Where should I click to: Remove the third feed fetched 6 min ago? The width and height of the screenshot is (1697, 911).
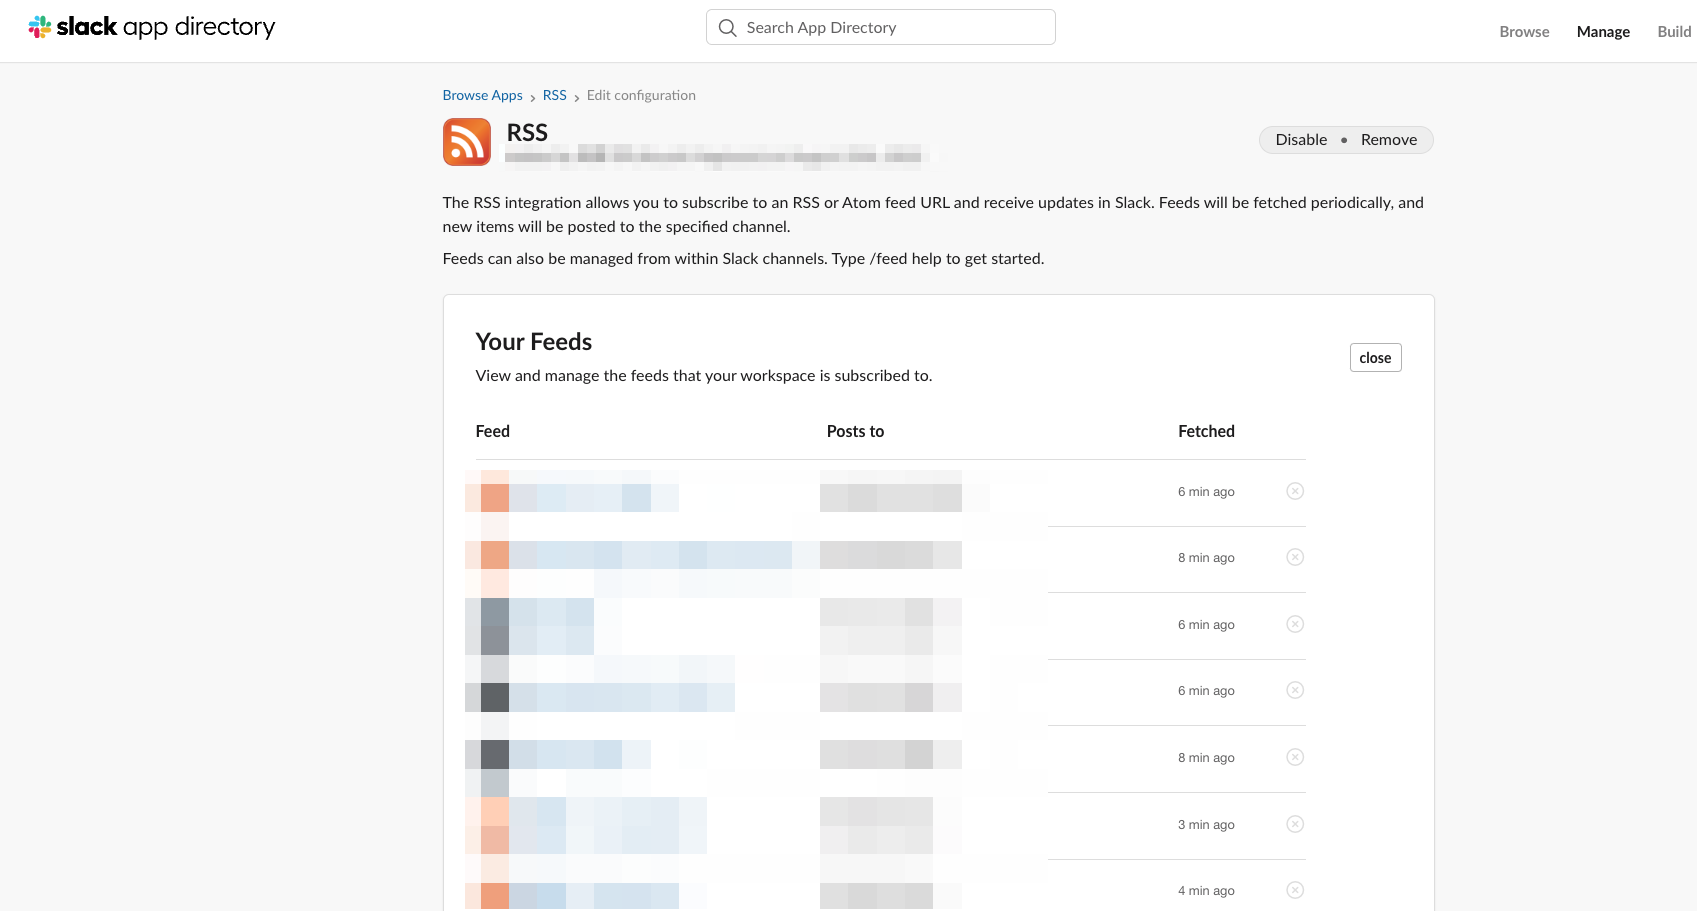(1295, 690)
